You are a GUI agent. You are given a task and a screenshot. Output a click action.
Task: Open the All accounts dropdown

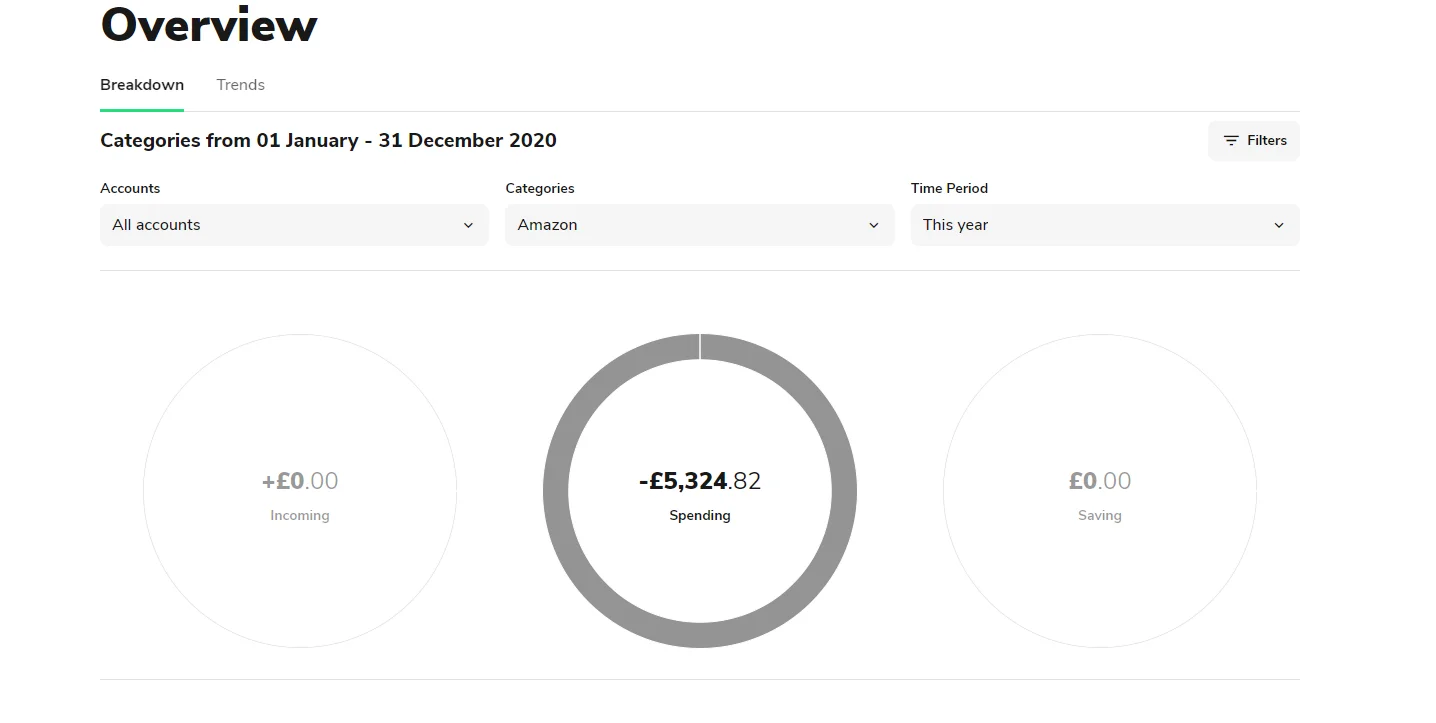(294, 225)
